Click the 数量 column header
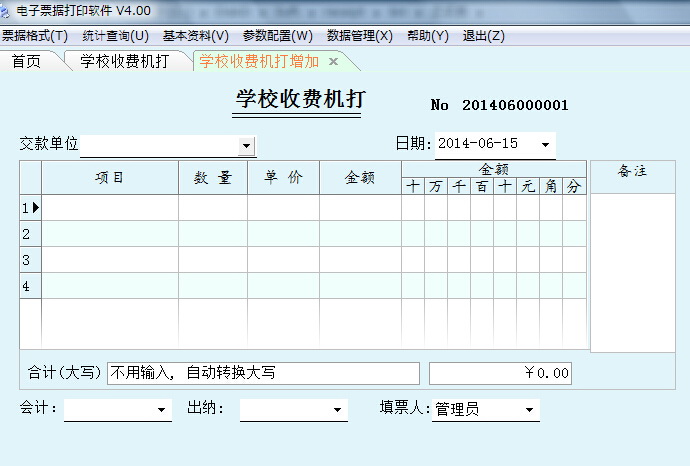This screenshot has width=690, height=466. click(213, 178)
